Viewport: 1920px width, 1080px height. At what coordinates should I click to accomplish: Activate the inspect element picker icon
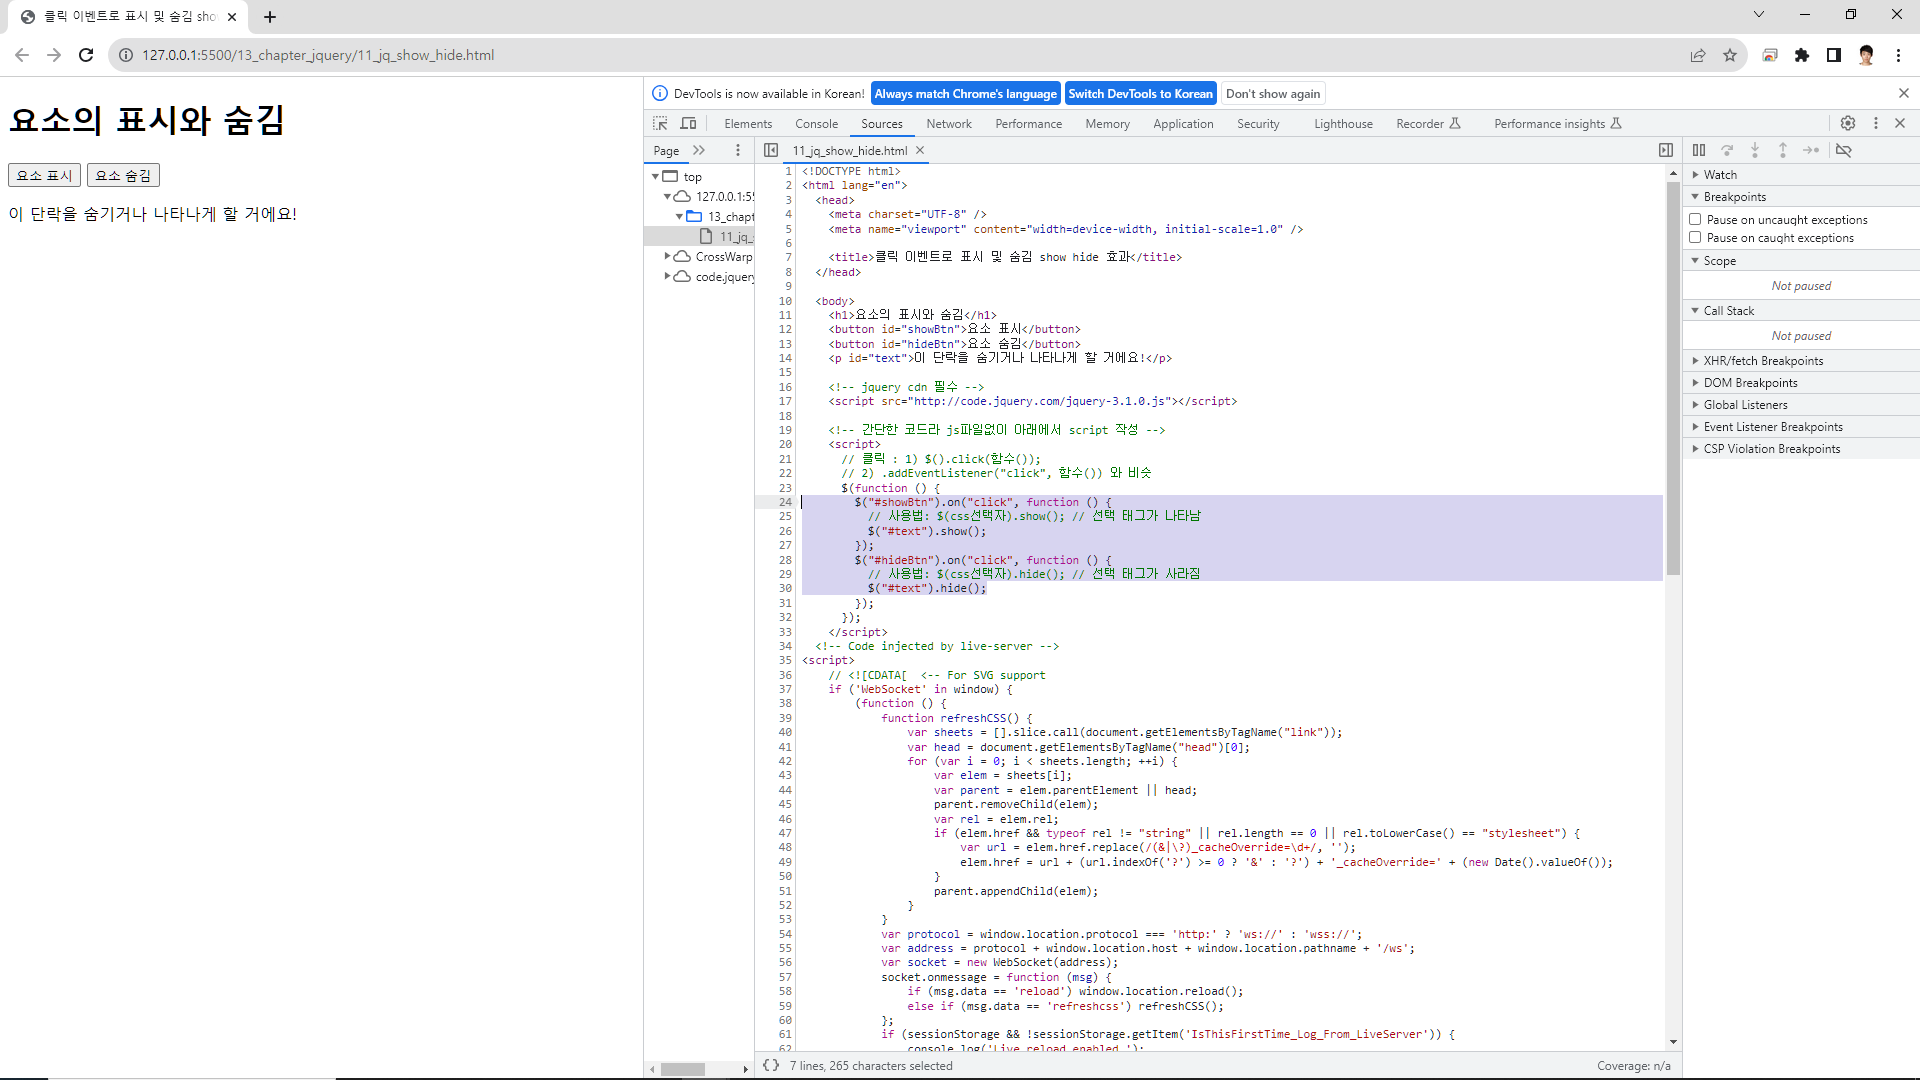tap(660, 123)
